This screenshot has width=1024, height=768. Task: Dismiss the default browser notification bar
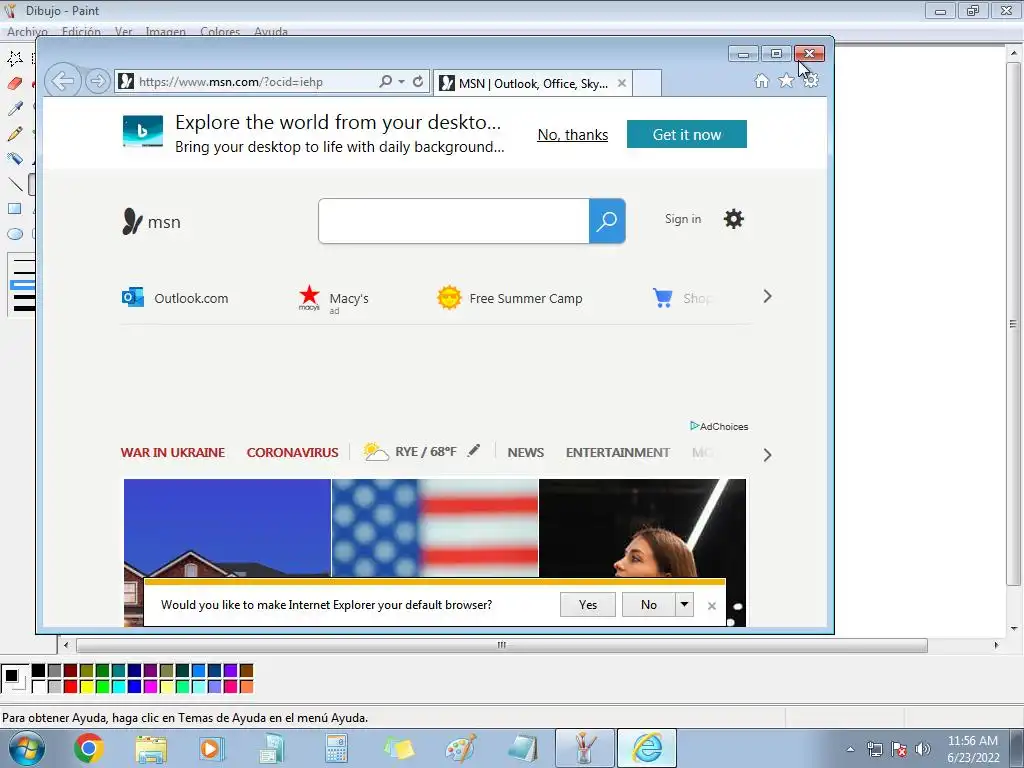712,606
